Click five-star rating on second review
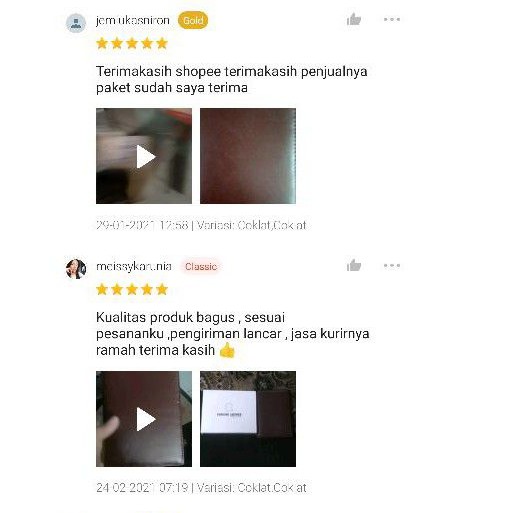Viewport: 513px width, 513px height. (132, 289)
